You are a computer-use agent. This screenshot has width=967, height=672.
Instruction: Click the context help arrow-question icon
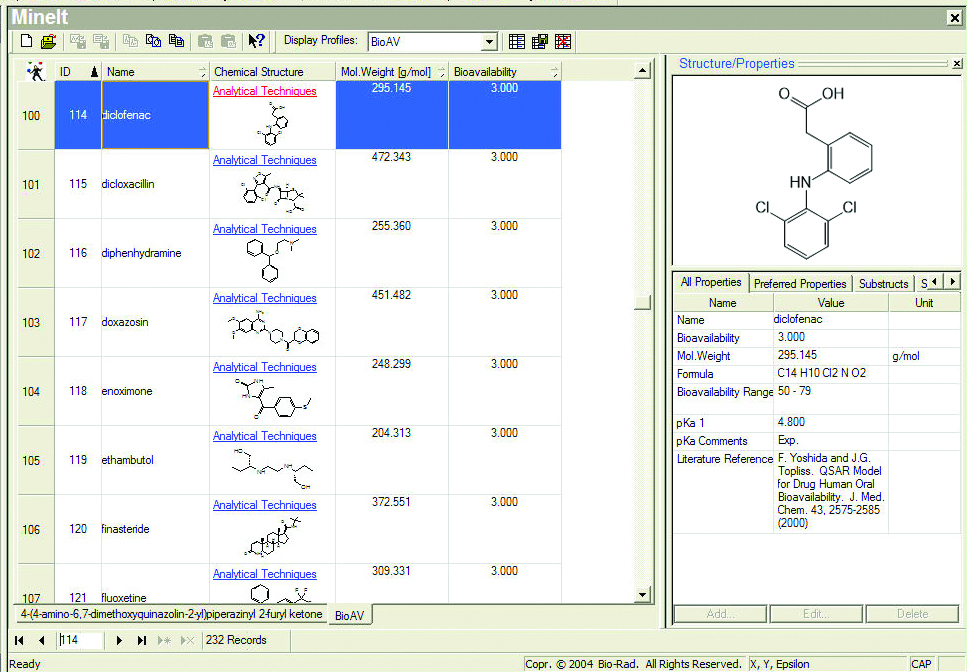click(x=256, y=41)
